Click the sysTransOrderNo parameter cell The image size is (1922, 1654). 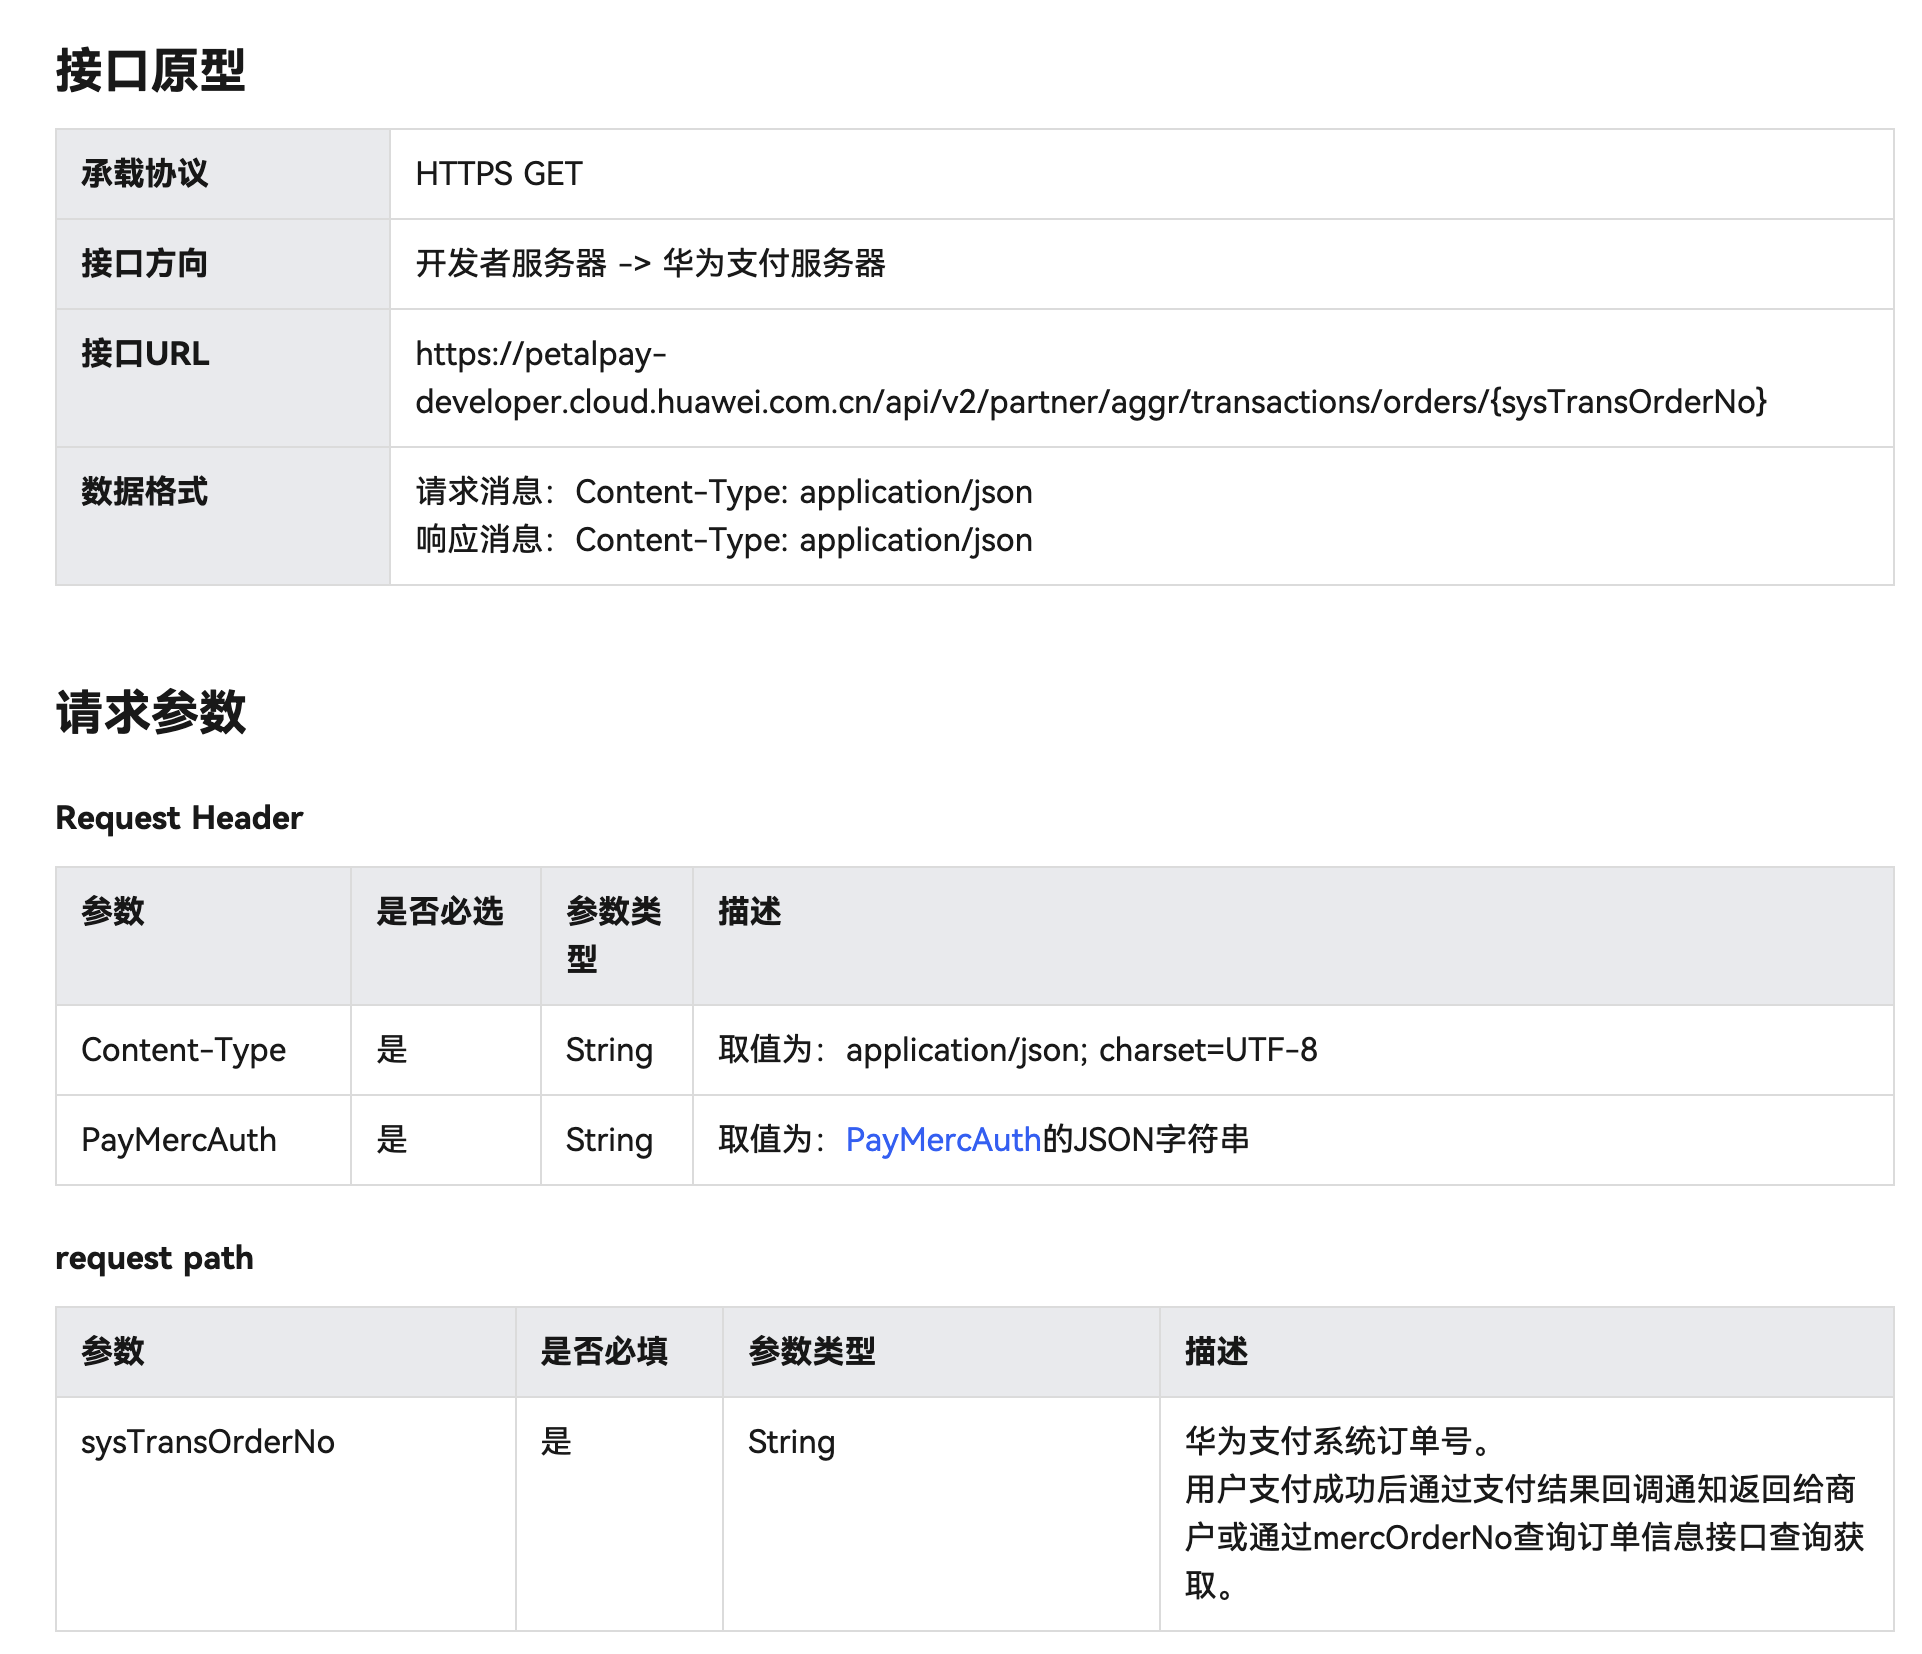pyautogui.click(x=207, y=1442)
